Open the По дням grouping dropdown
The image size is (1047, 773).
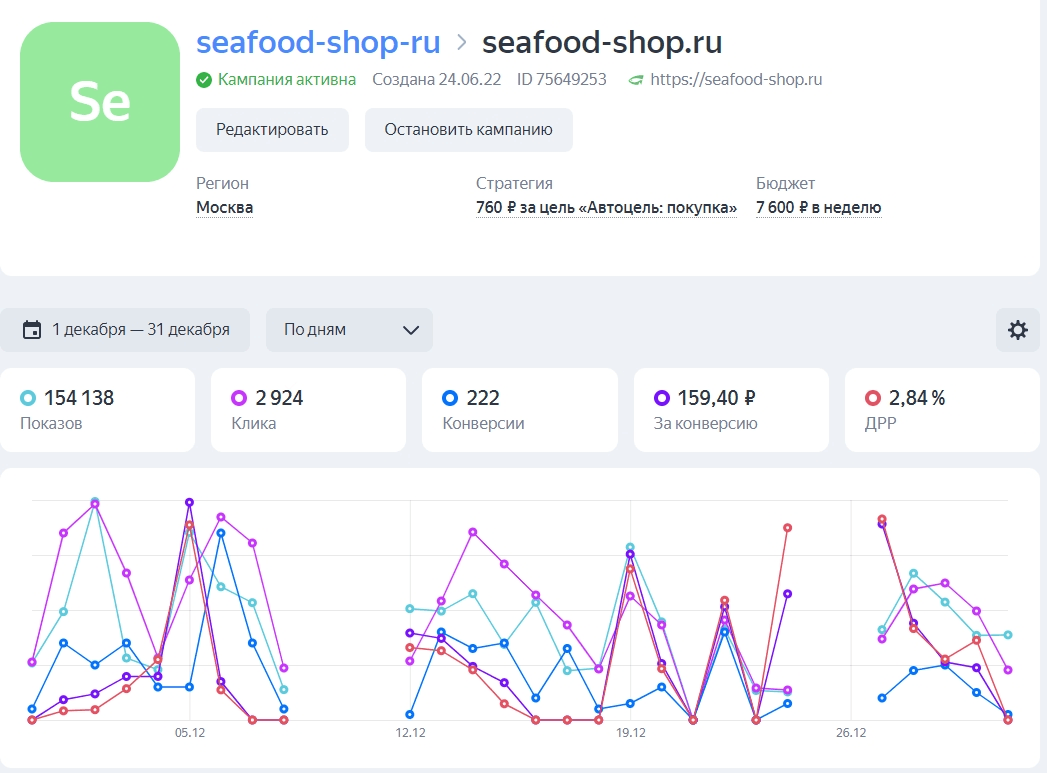point(349,330)
